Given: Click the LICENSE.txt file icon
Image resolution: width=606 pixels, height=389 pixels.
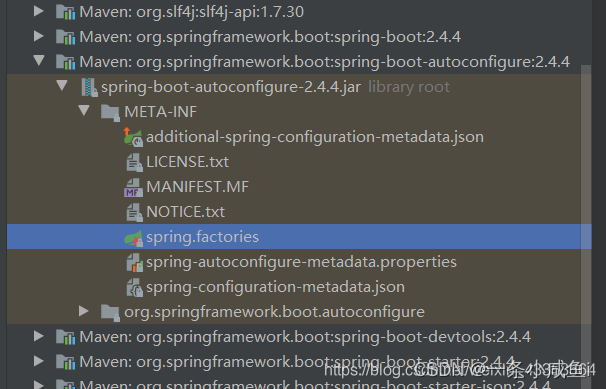Looking at the screenshot, I should pos(134,162).
